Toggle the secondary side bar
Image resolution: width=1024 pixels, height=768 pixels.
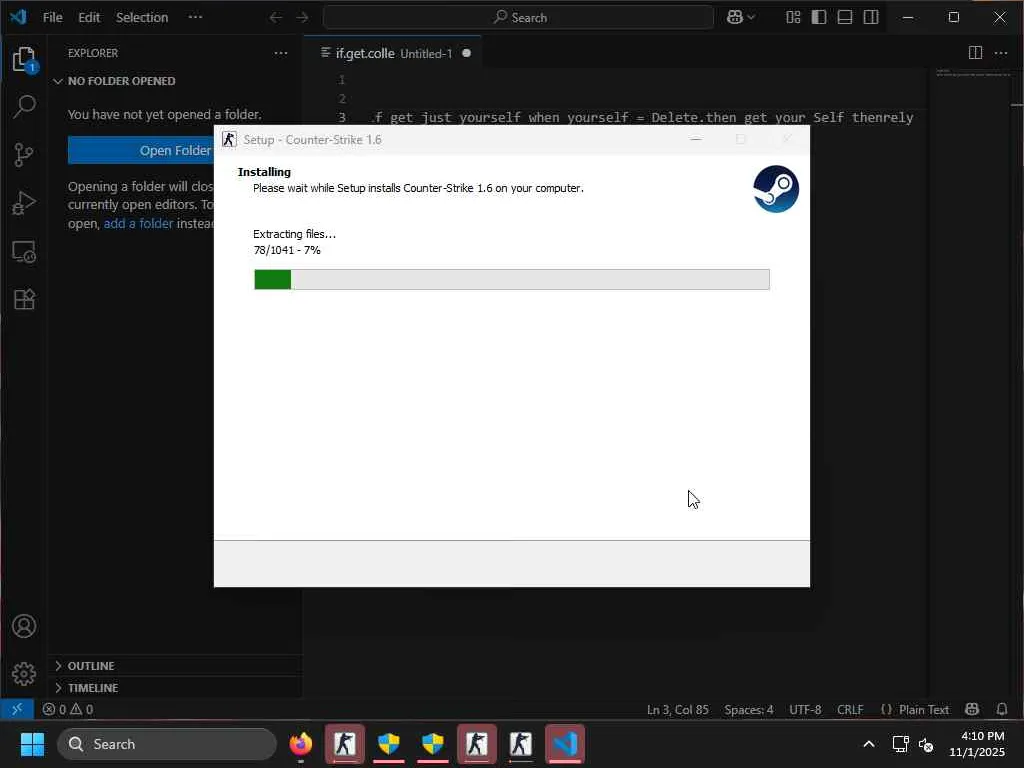click(x=871, y=18)
